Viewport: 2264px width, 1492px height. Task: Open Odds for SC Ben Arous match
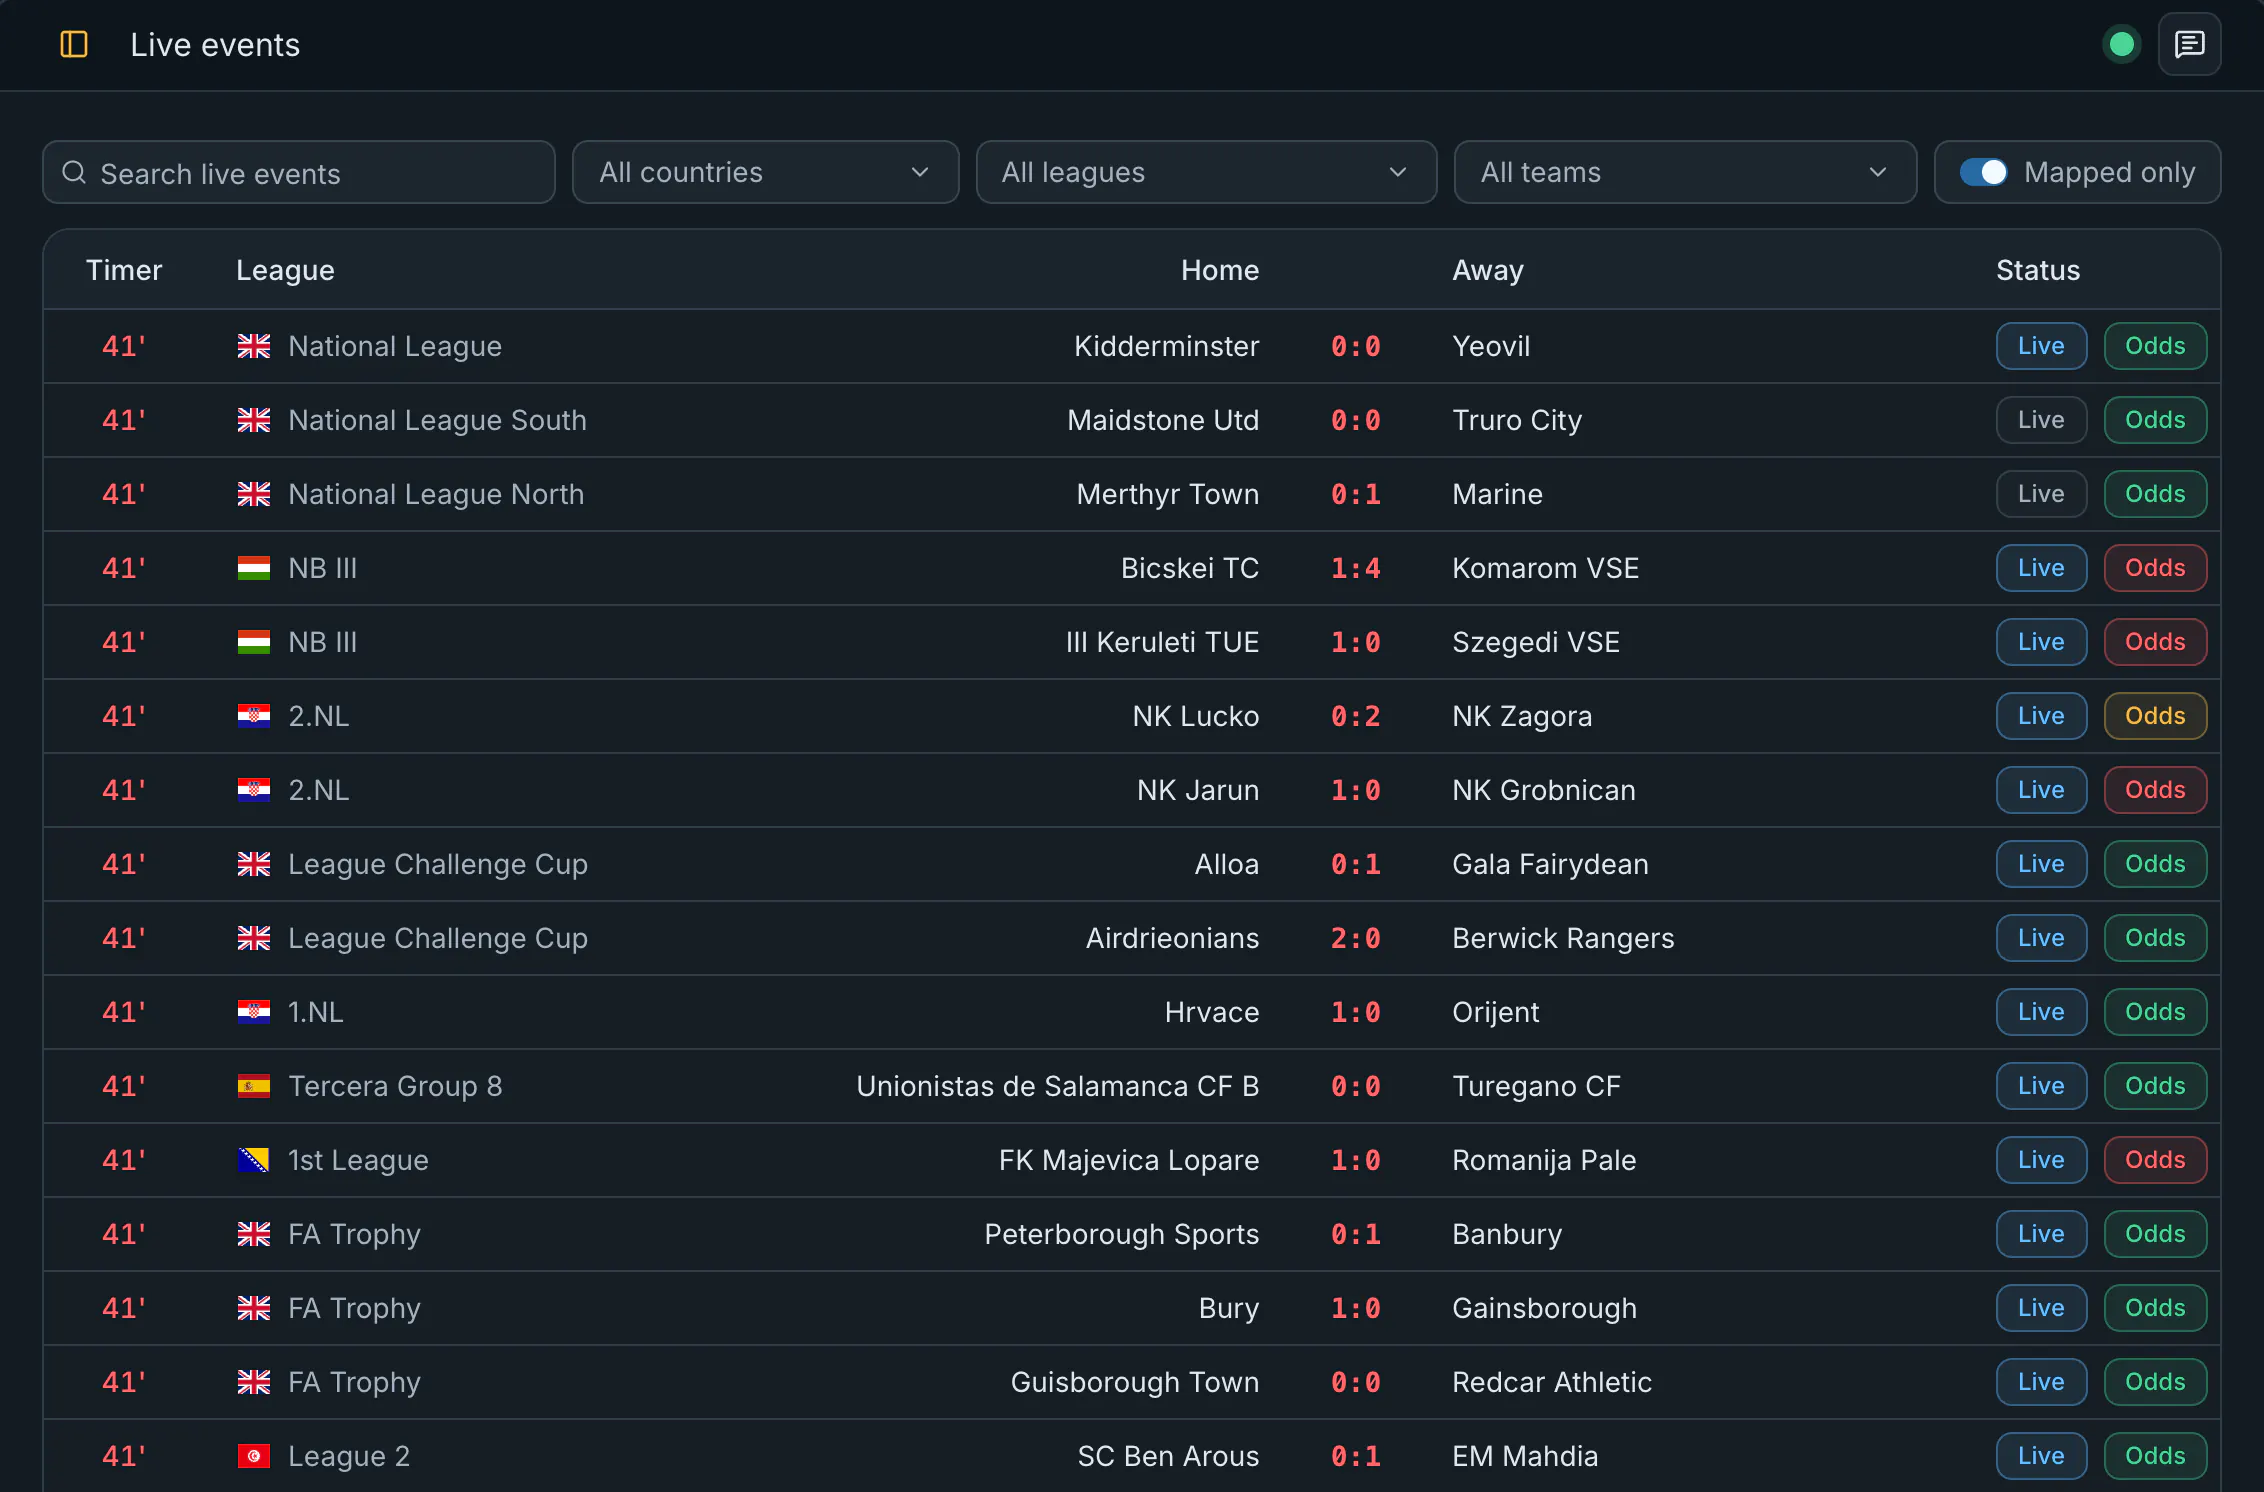[x=2155, y=1456]
